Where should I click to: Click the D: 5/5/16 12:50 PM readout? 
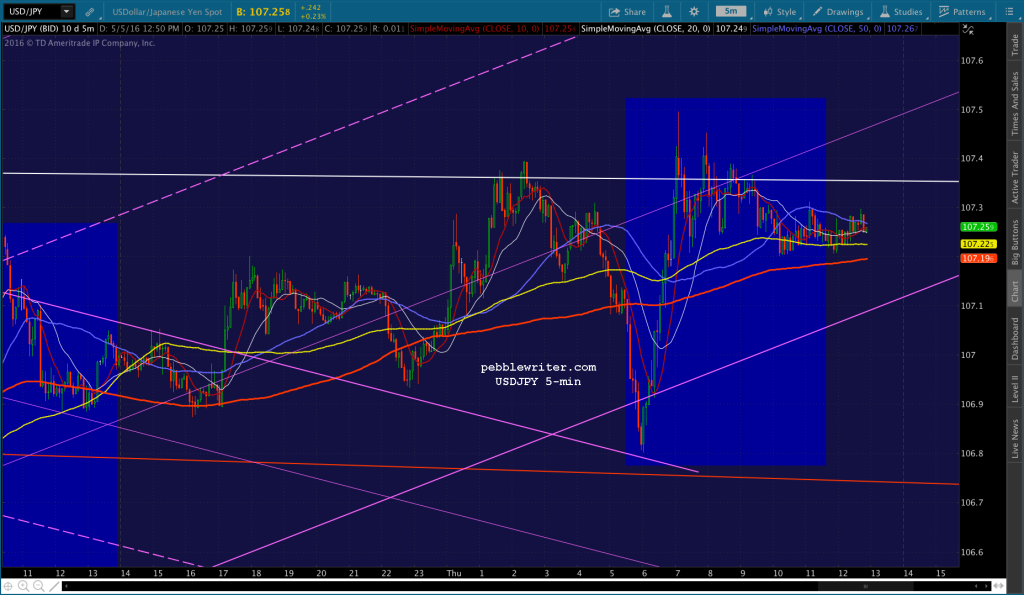[x=139, y=29]
